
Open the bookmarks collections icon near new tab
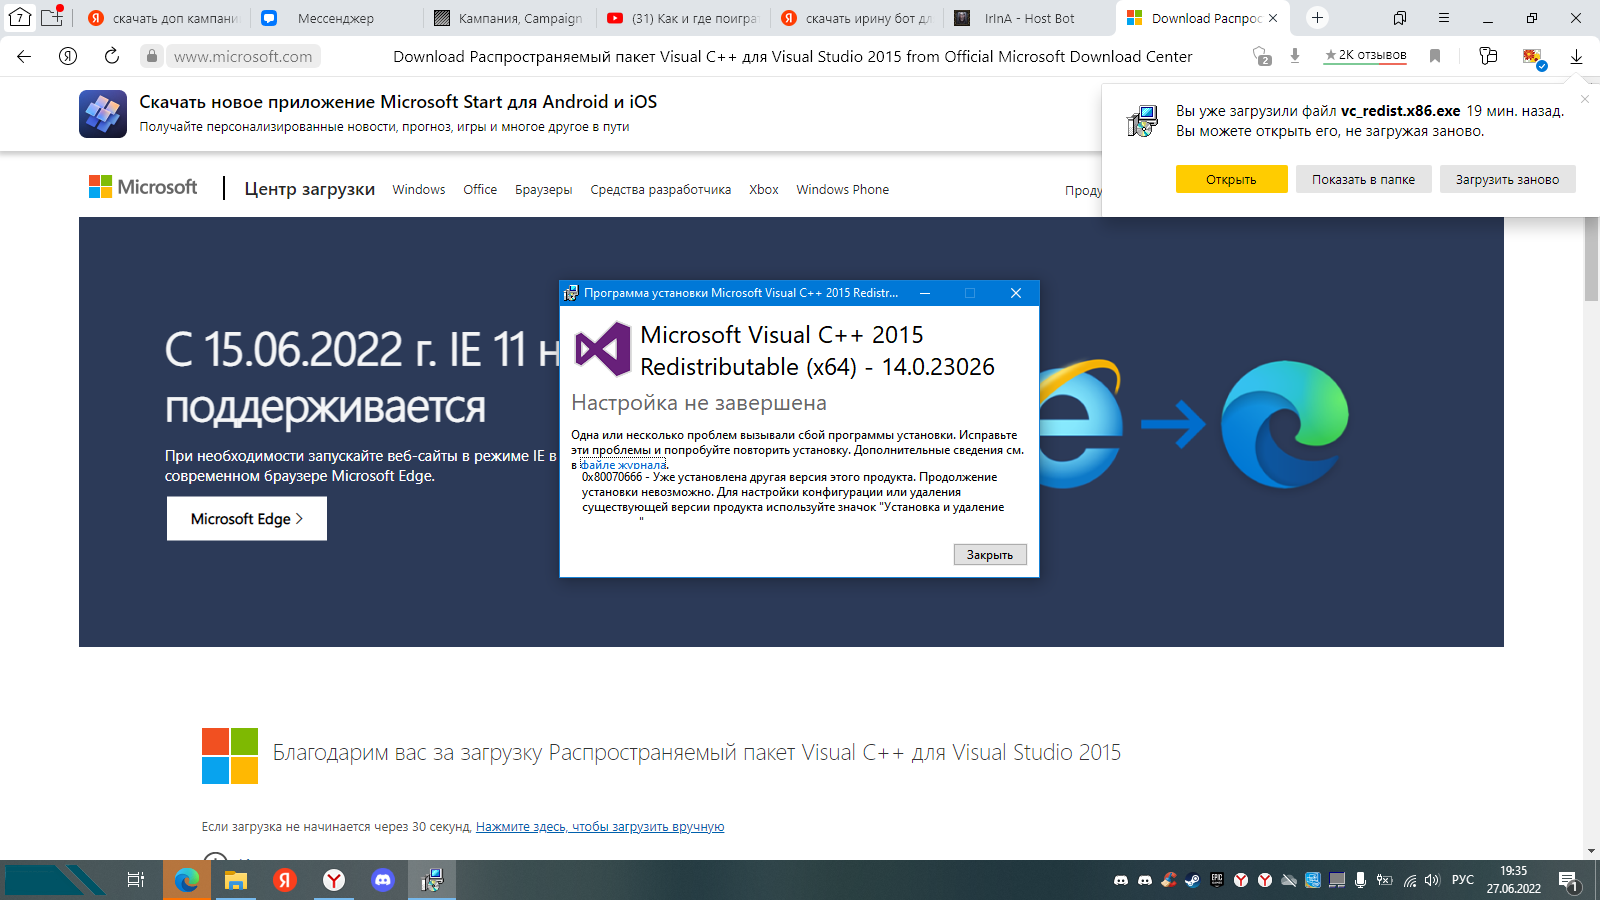[x=1400, y=18]
